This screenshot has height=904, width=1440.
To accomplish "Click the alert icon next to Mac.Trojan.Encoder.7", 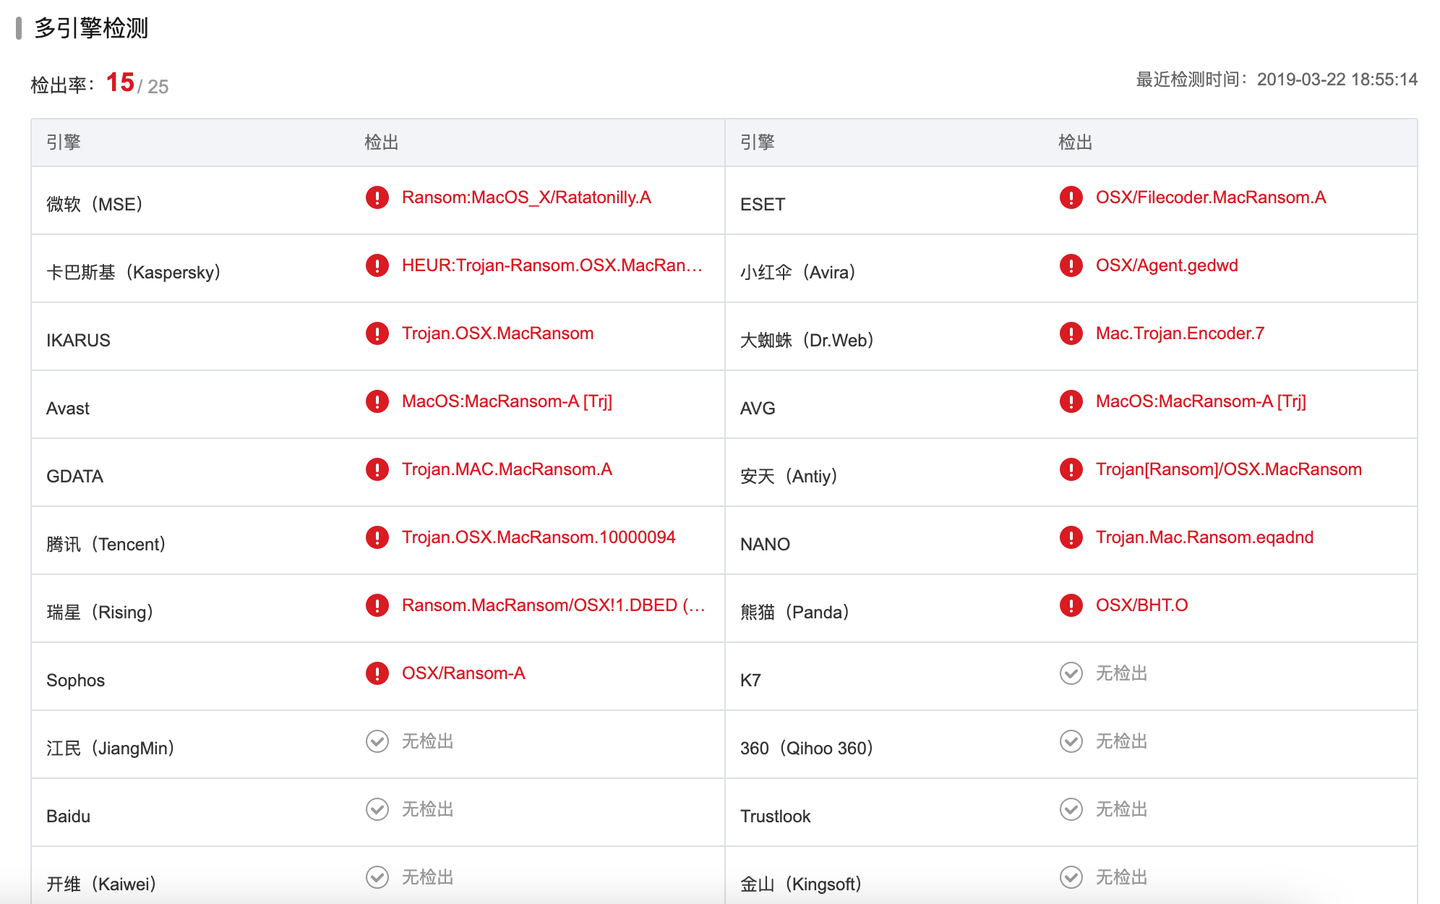I will [1071, 333].
